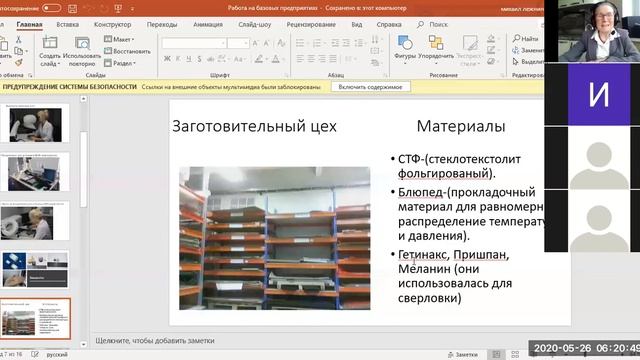This screenshot has height=360, width=640.
Task: Click the Поиск search box
Action: (433, 24)
